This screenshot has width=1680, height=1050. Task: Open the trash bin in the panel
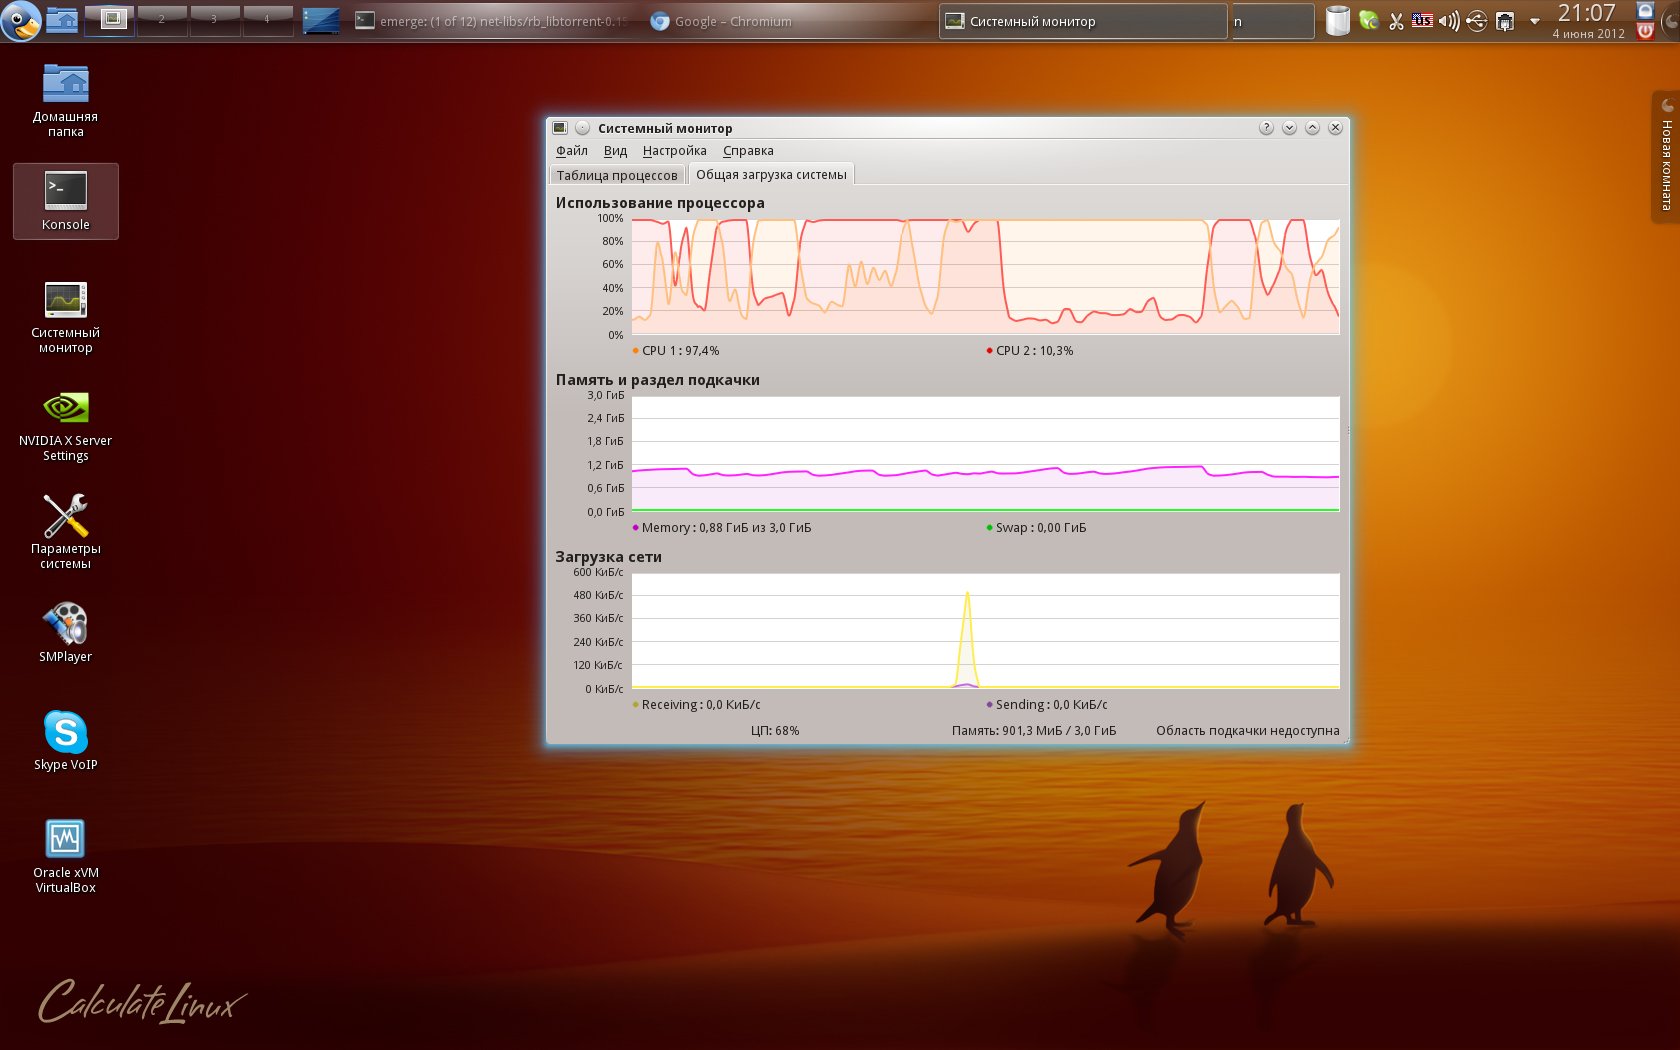click(x=1337, y=20)
